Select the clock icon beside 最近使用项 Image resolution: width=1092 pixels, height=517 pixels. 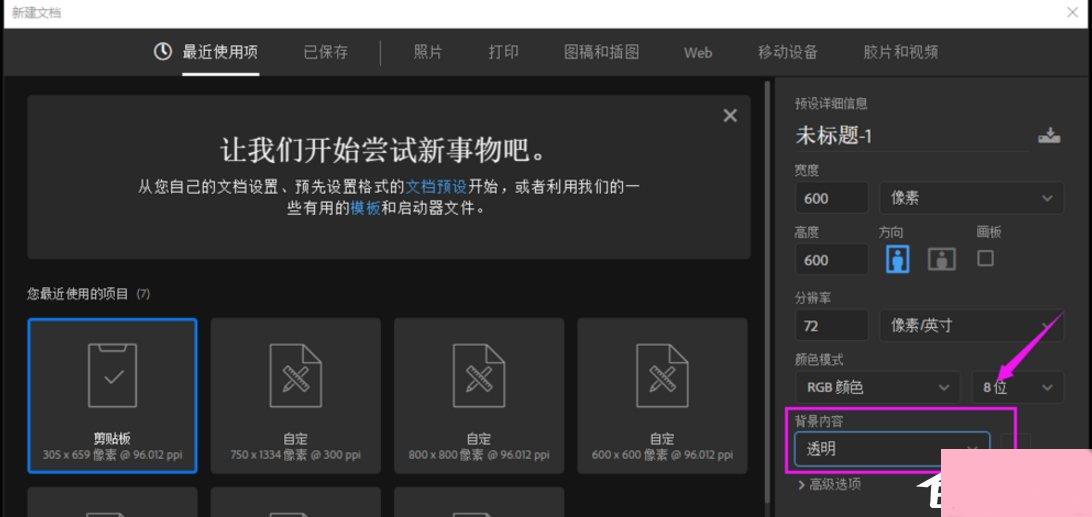163,51
